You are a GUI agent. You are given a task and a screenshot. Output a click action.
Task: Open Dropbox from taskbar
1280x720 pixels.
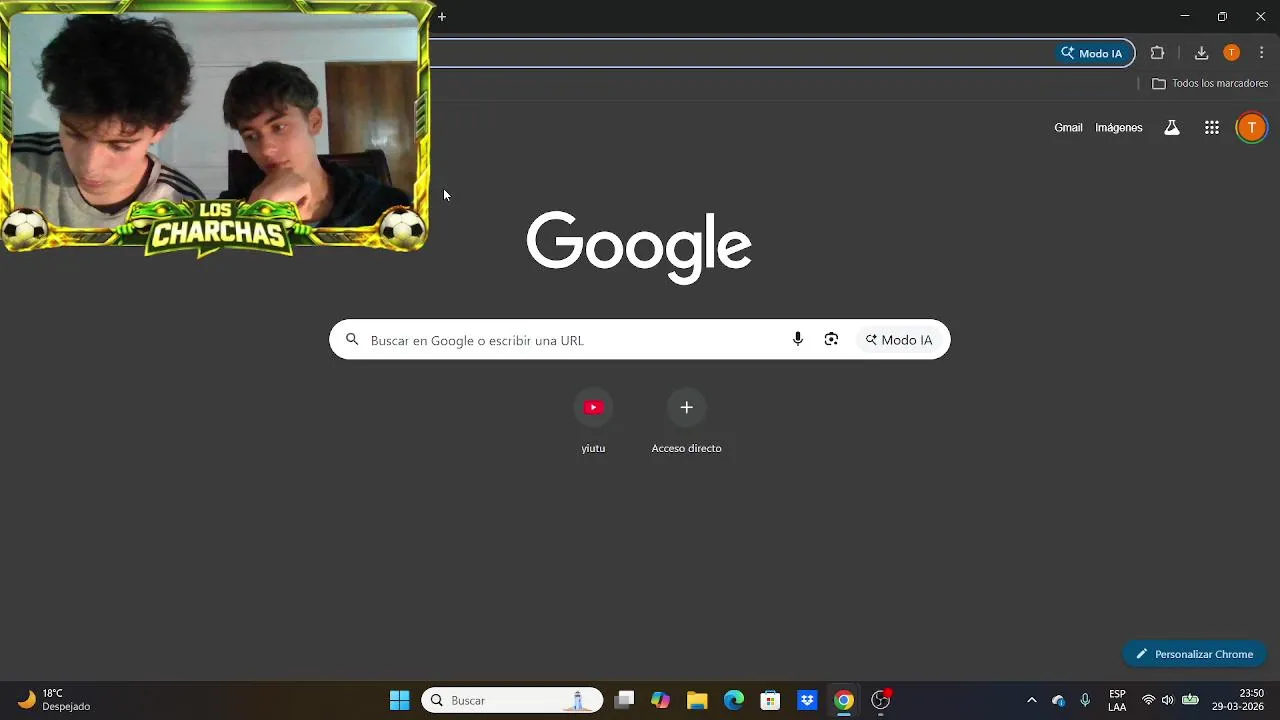point(807,700)
